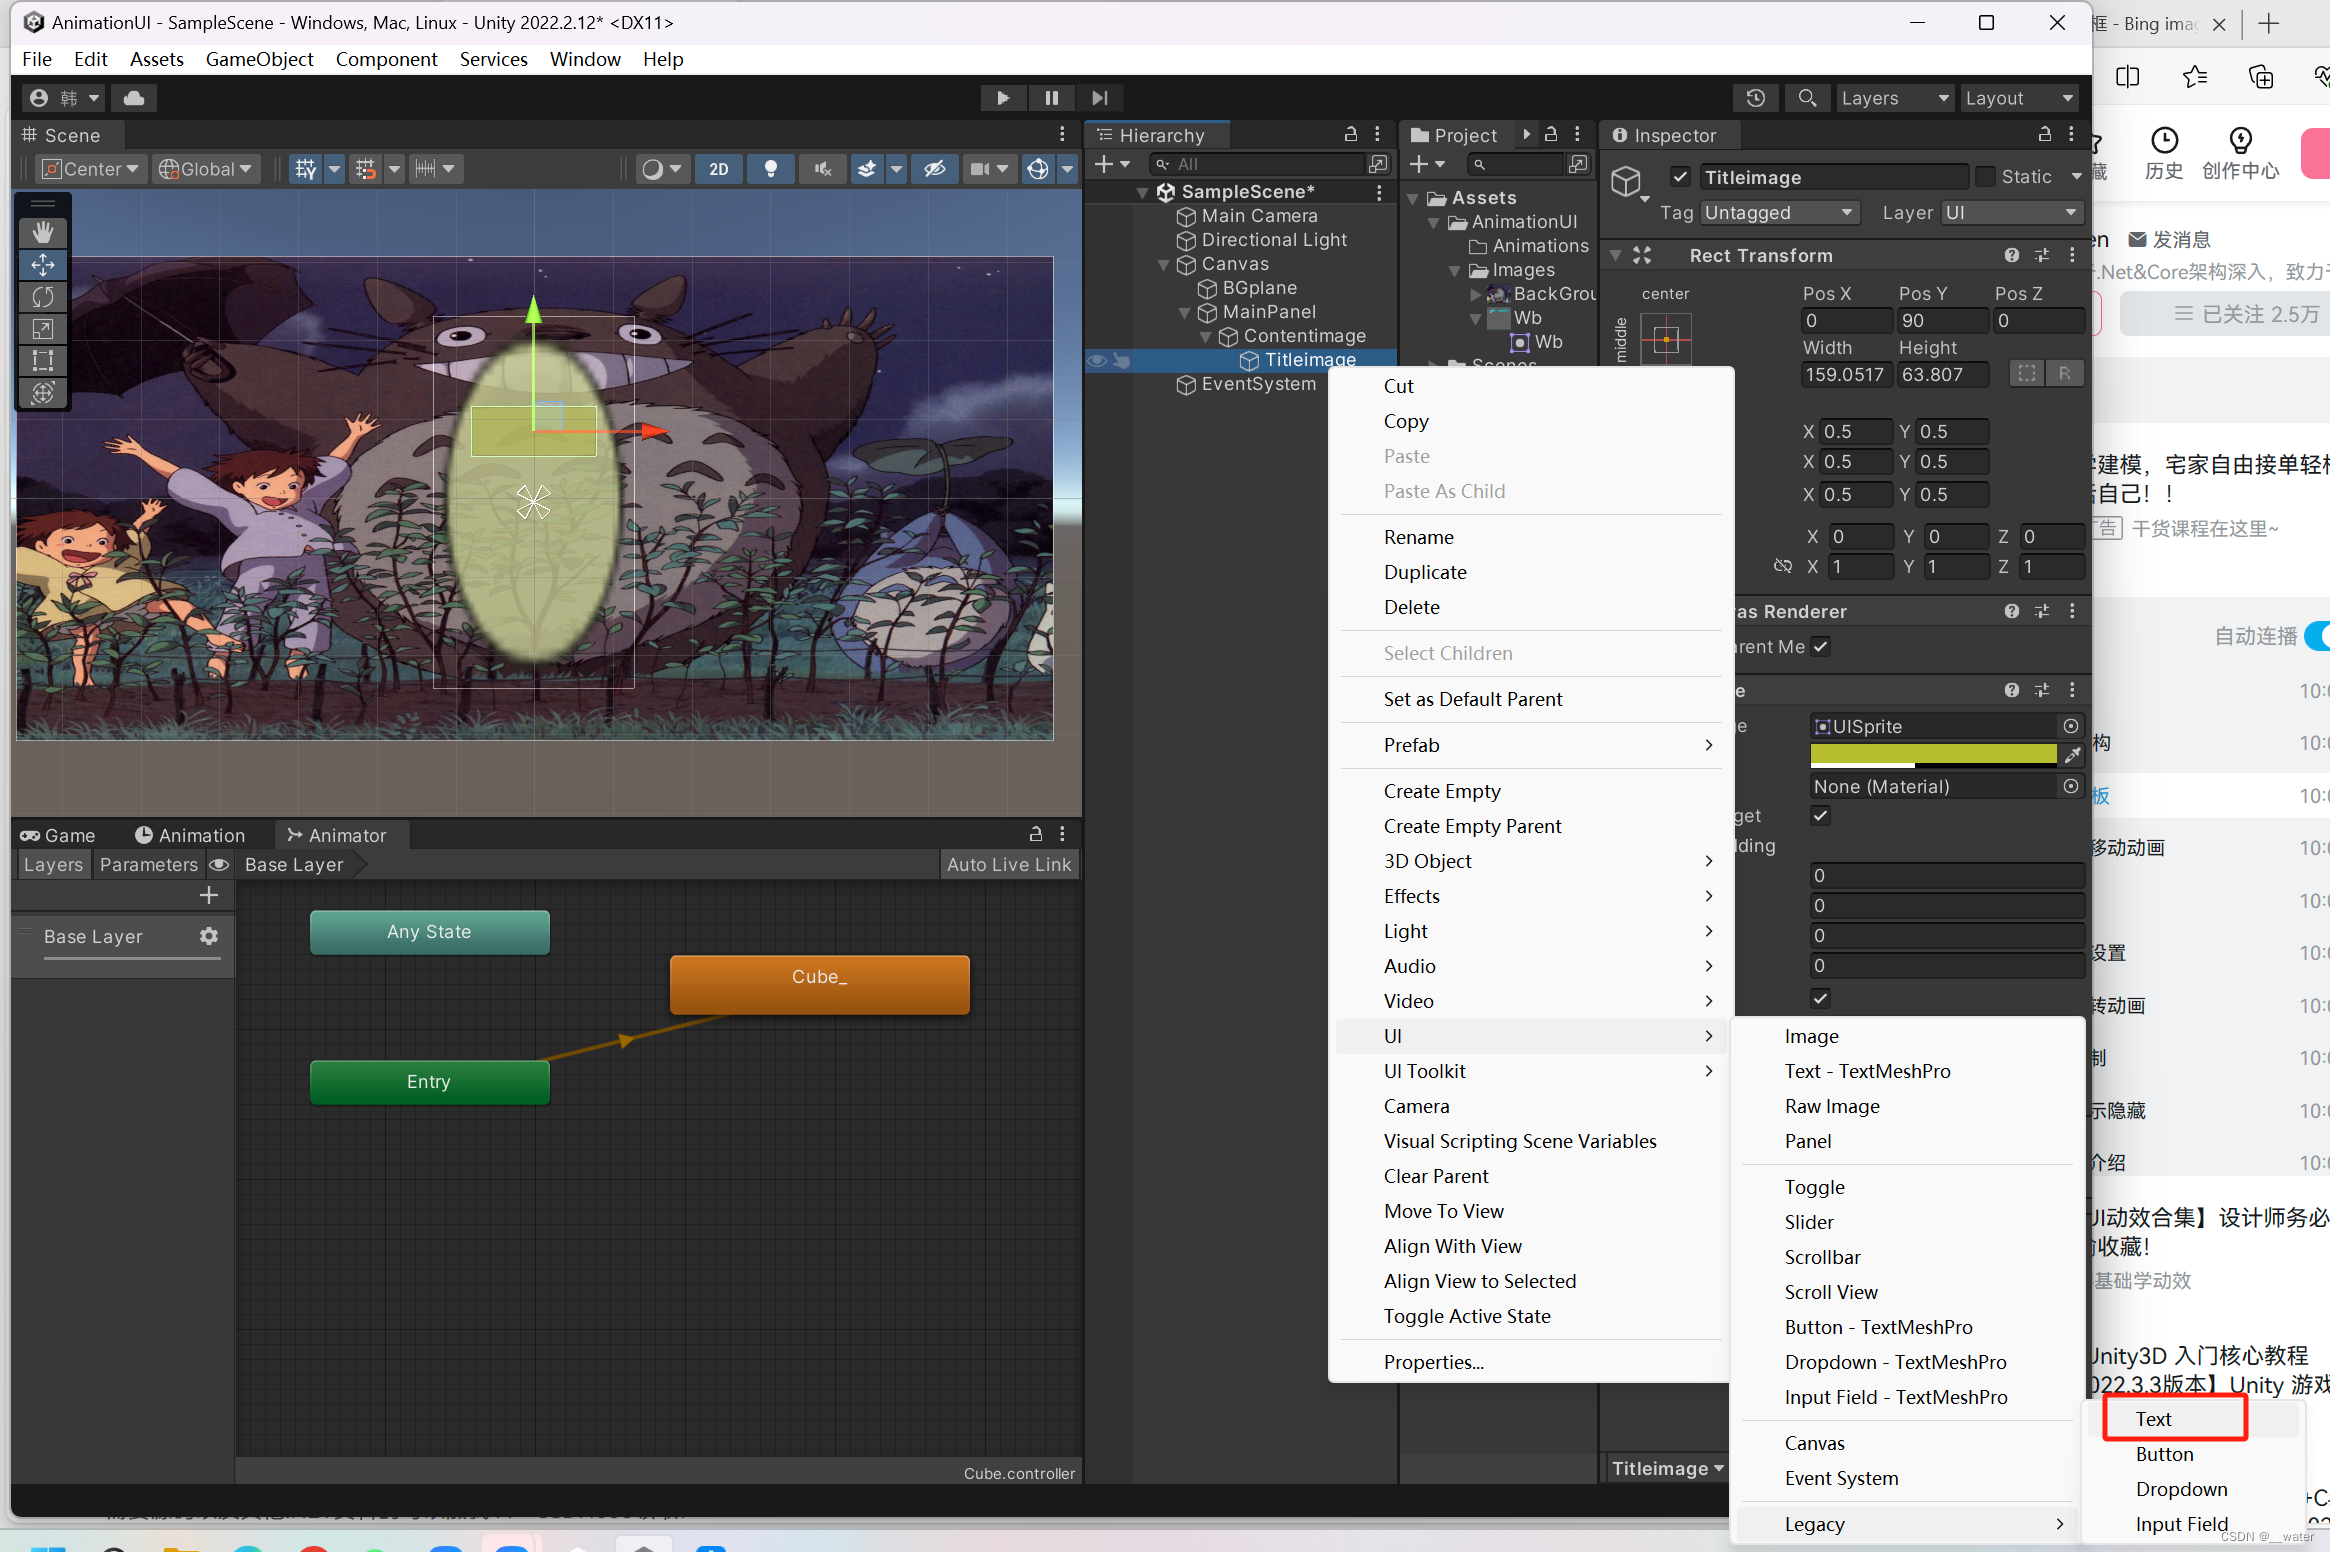Screen dimensions: 2330x1552
Task: Edit the Width value field
Action: click(x=1845, y=374)
